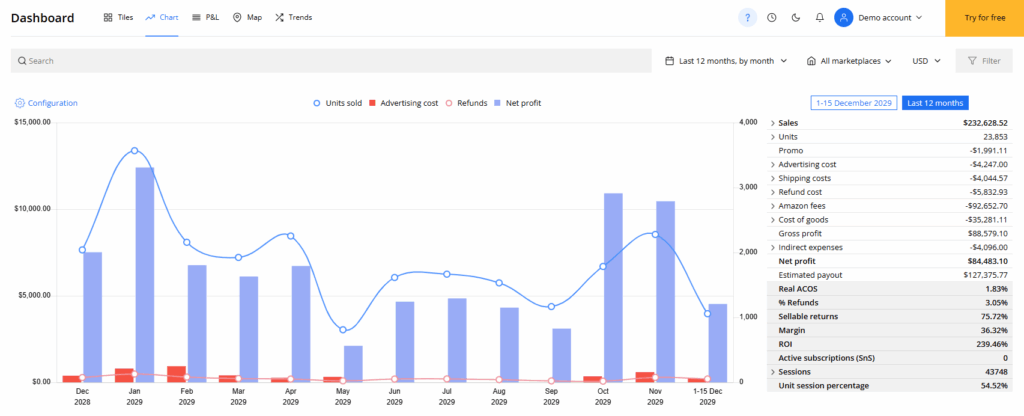The height and width of the screenshot is (416, 1024).
Task: Select the 1-15 December 2029 button
Action: coord(852,103)
